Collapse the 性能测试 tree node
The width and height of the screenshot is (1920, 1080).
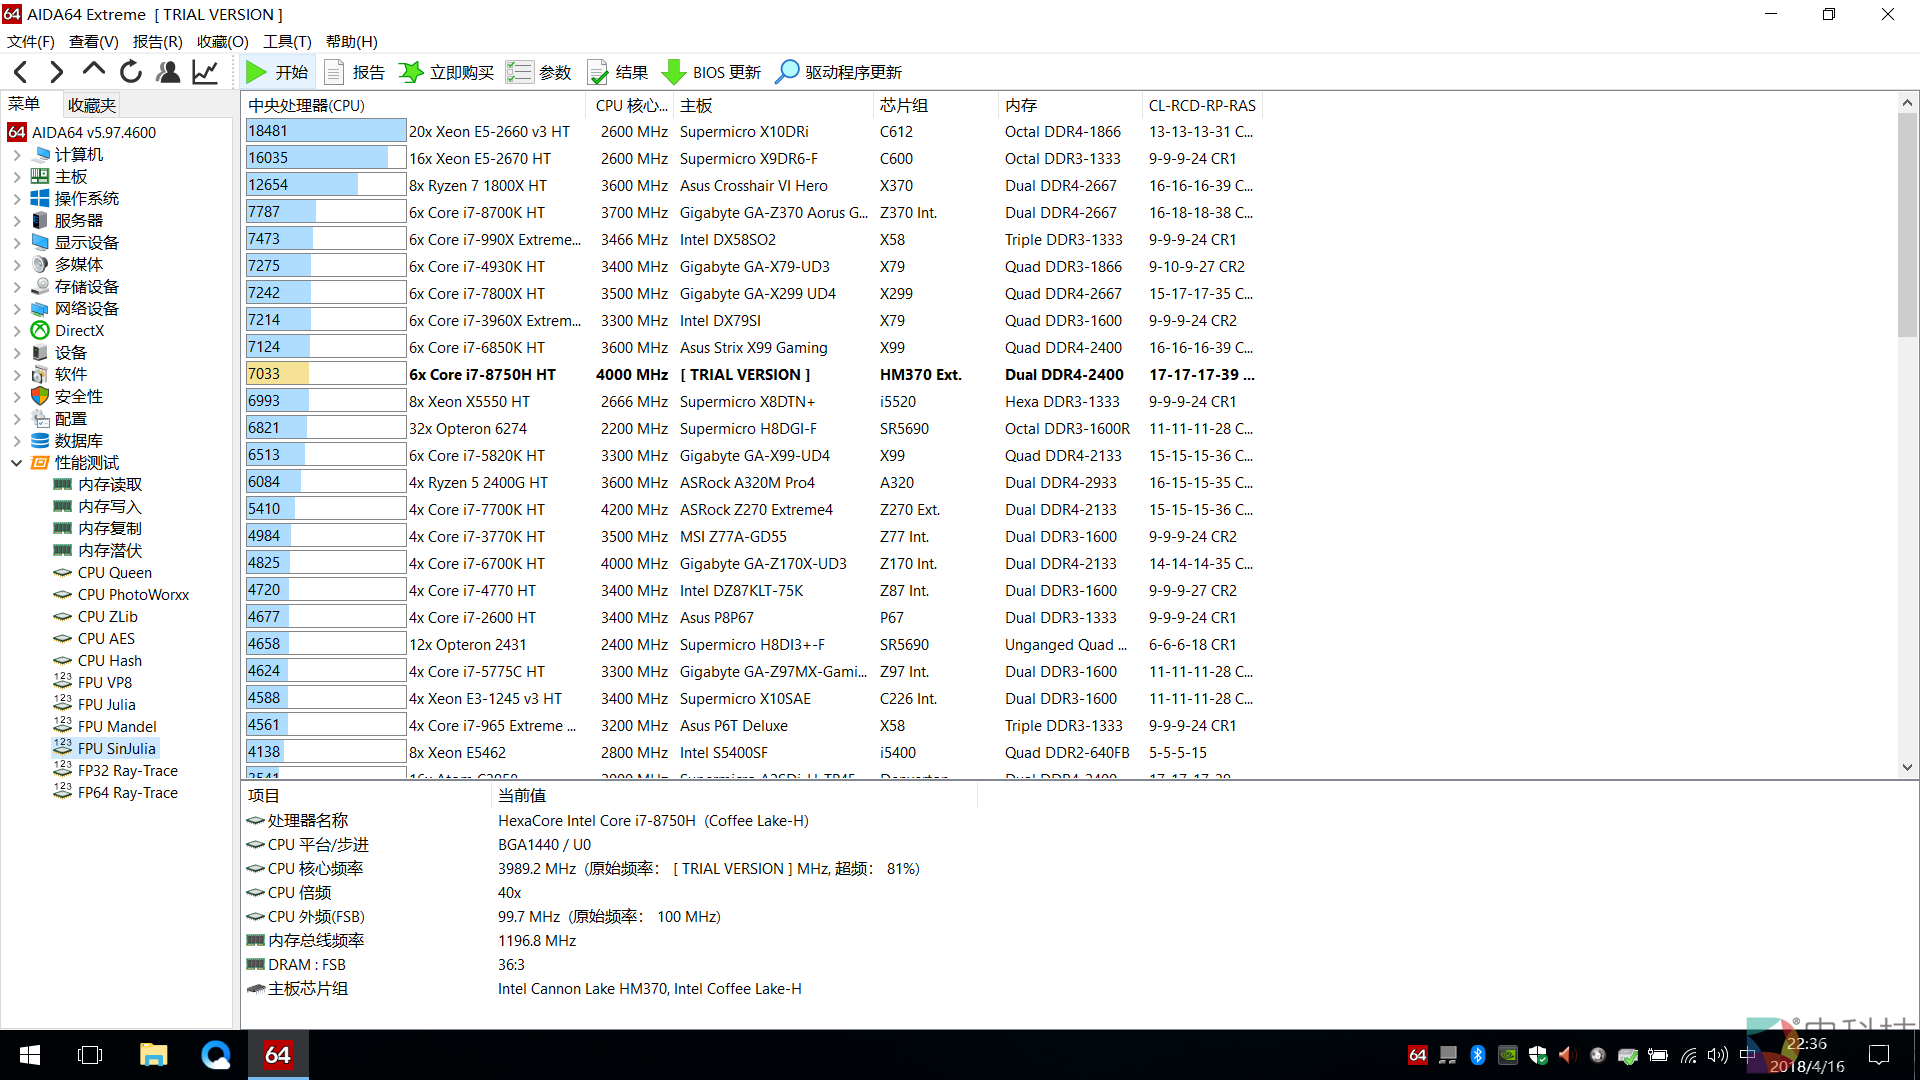click(17, 463)
